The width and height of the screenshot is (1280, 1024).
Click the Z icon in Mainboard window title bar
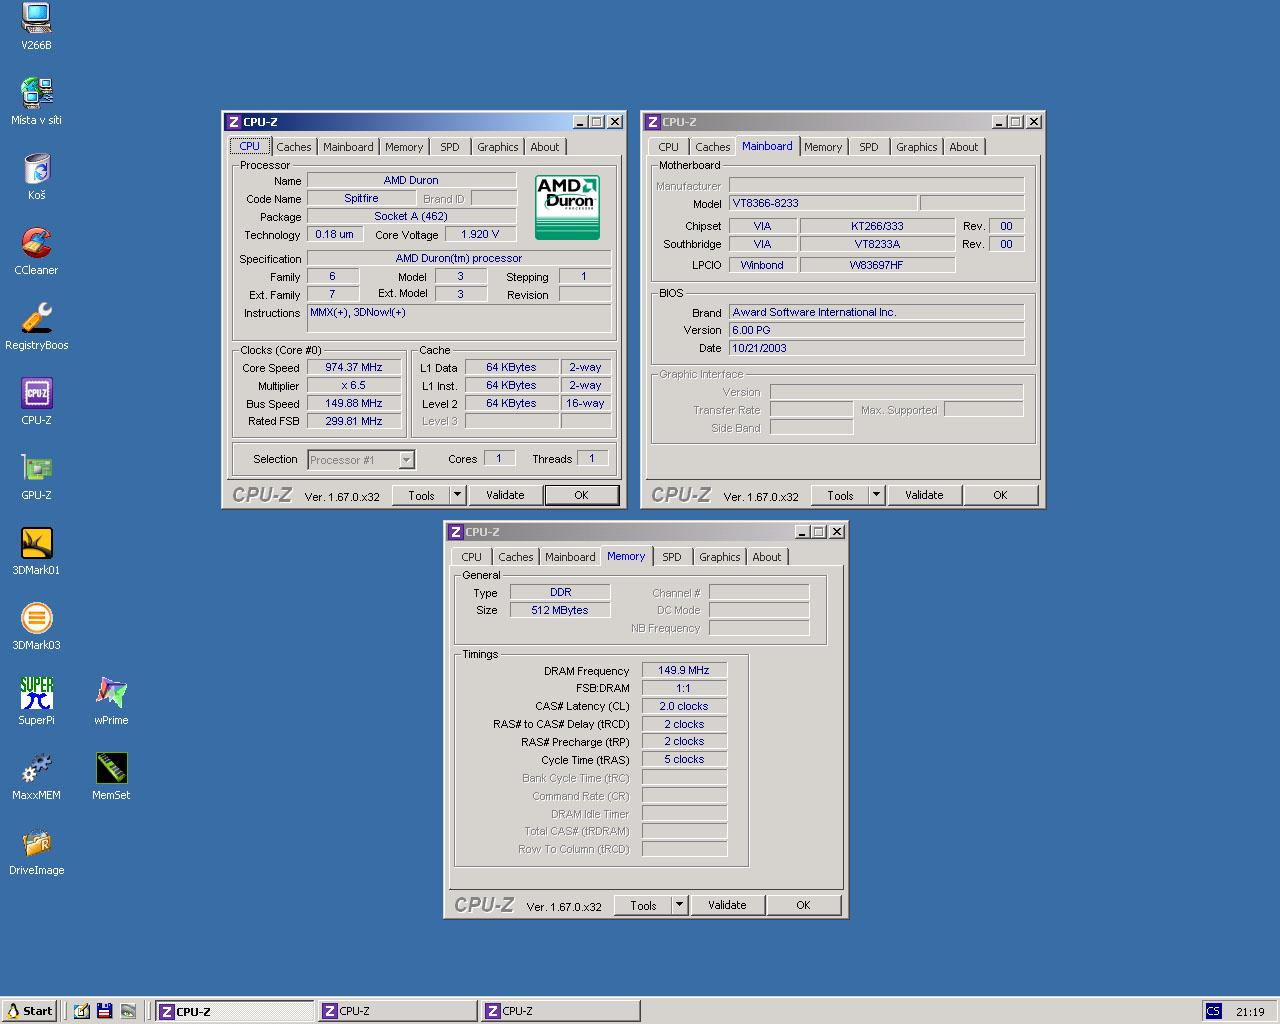652,122
